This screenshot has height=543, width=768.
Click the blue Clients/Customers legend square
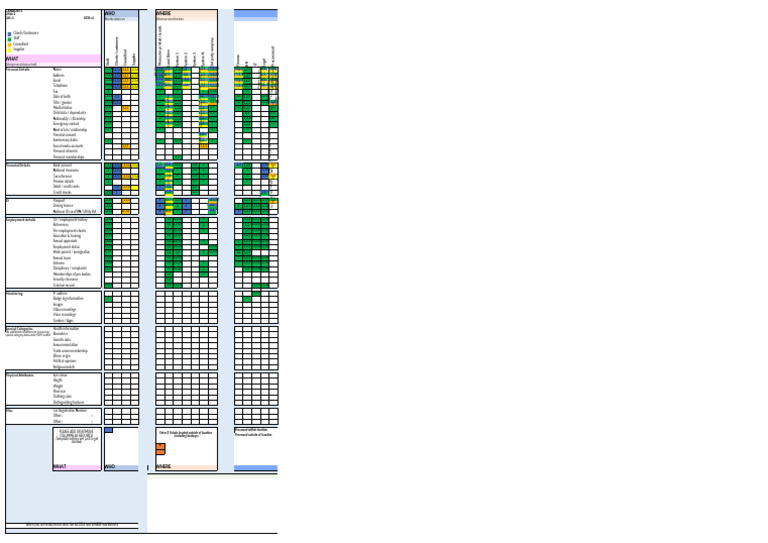[x=9, y=34]
